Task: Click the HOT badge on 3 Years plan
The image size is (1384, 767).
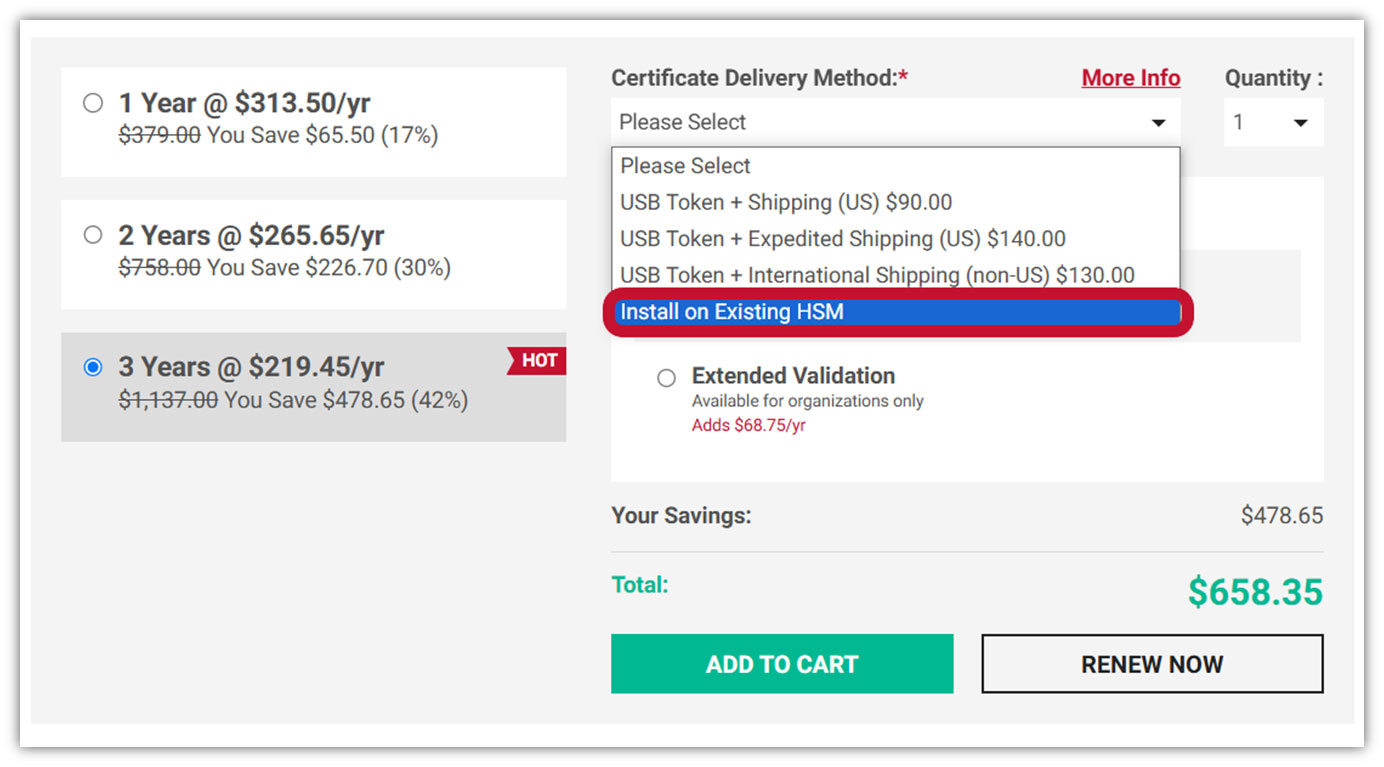Action: click(539, 361)
